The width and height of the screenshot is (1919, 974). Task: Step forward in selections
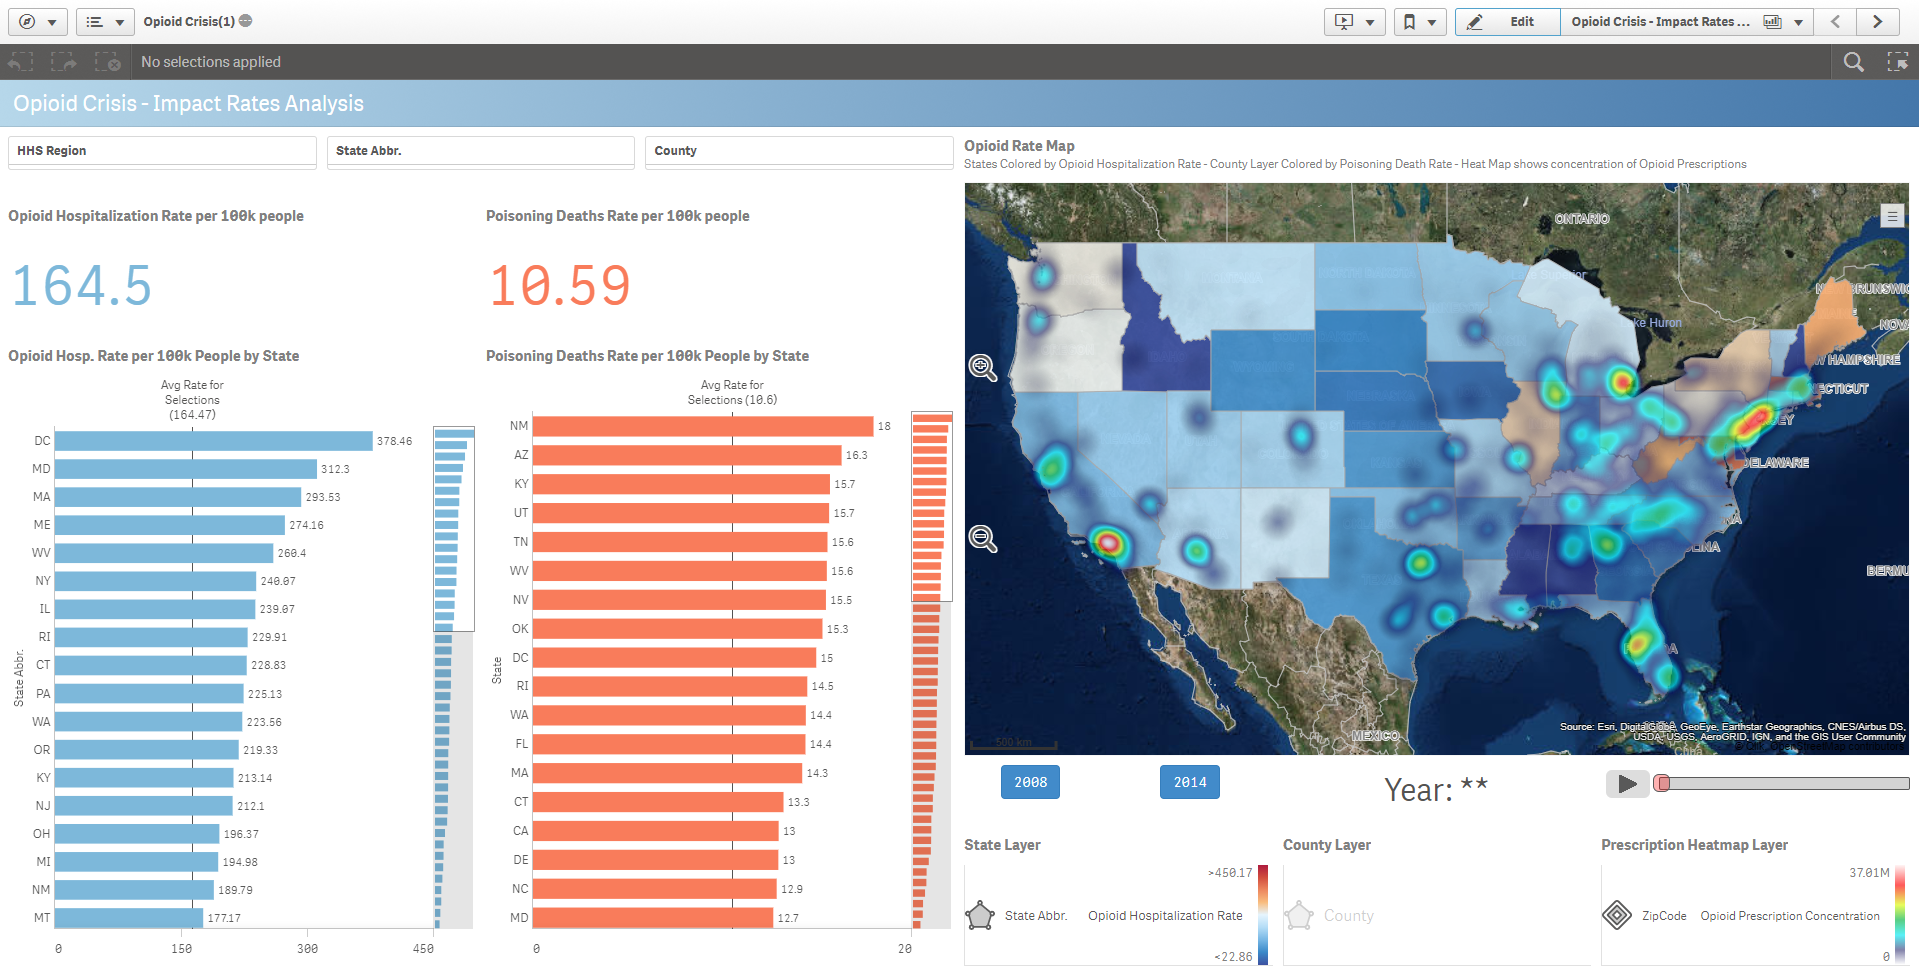tap(64, 62)
